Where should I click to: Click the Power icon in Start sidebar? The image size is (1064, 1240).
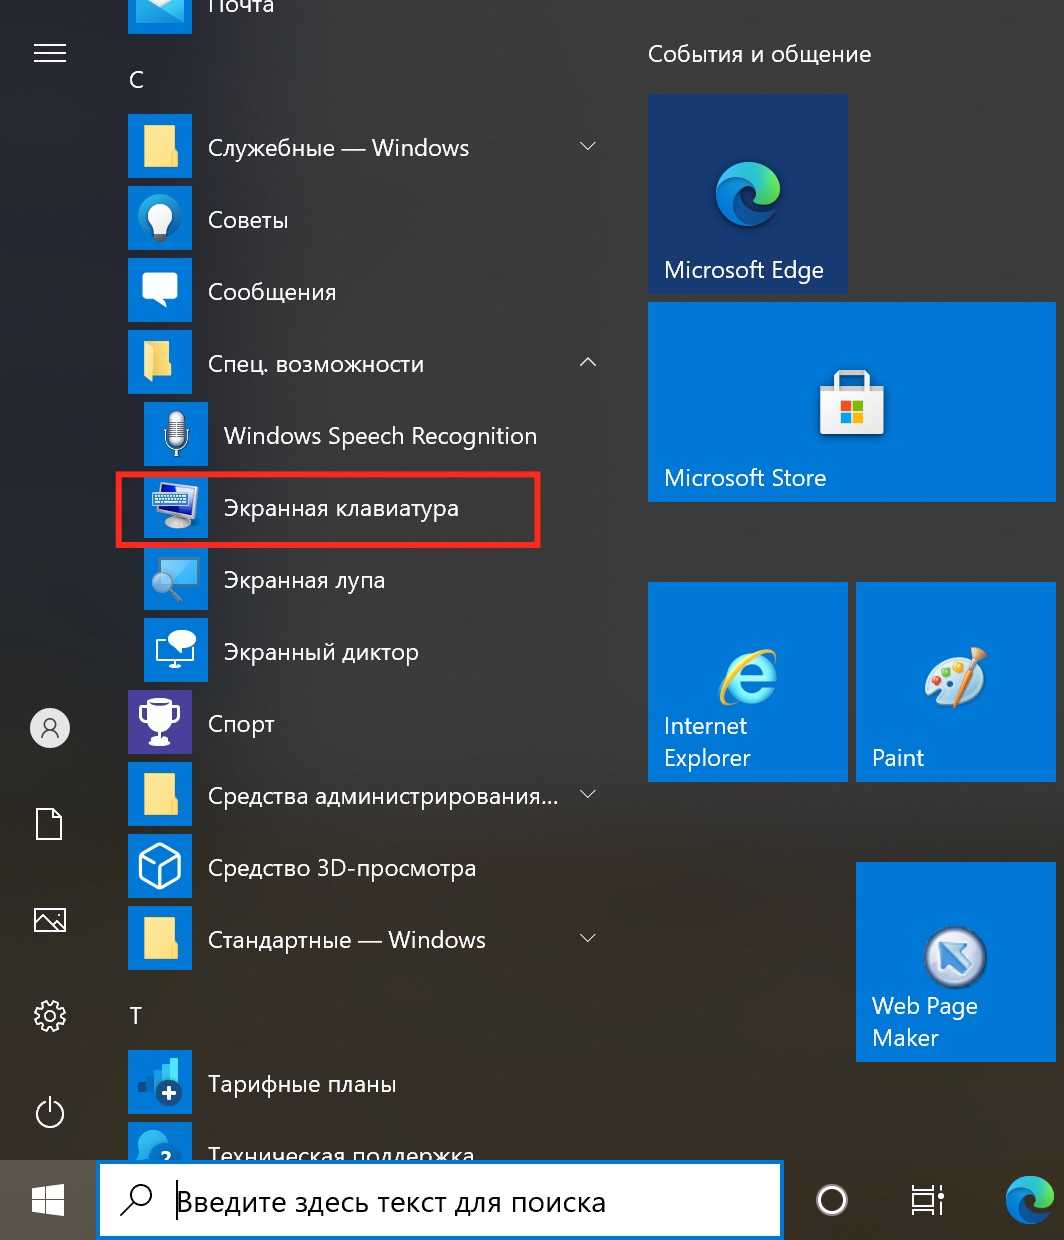pyautogui.click(x=50, y=1113)
